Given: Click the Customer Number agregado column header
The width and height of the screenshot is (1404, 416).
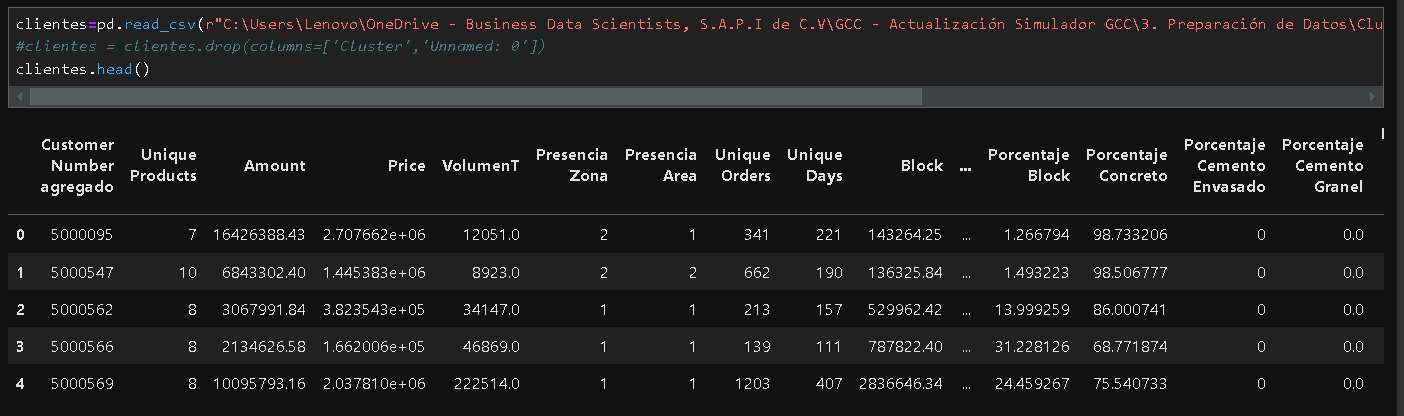Looking at the screenshot, I should pyautogui.click(x=77, y=165).
